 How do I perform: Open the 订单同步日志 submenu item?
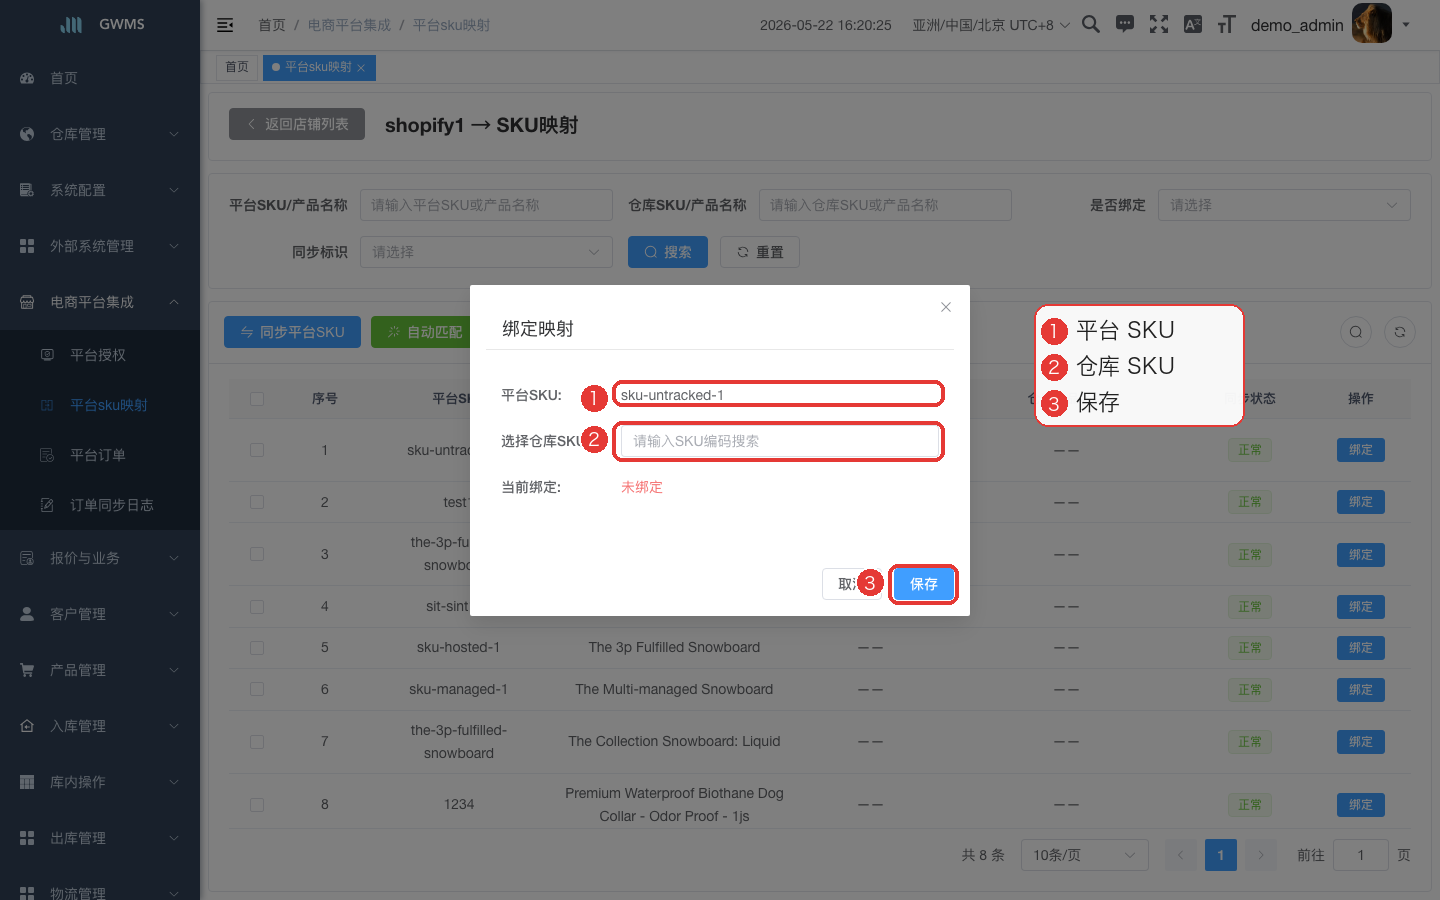(100, 505)
